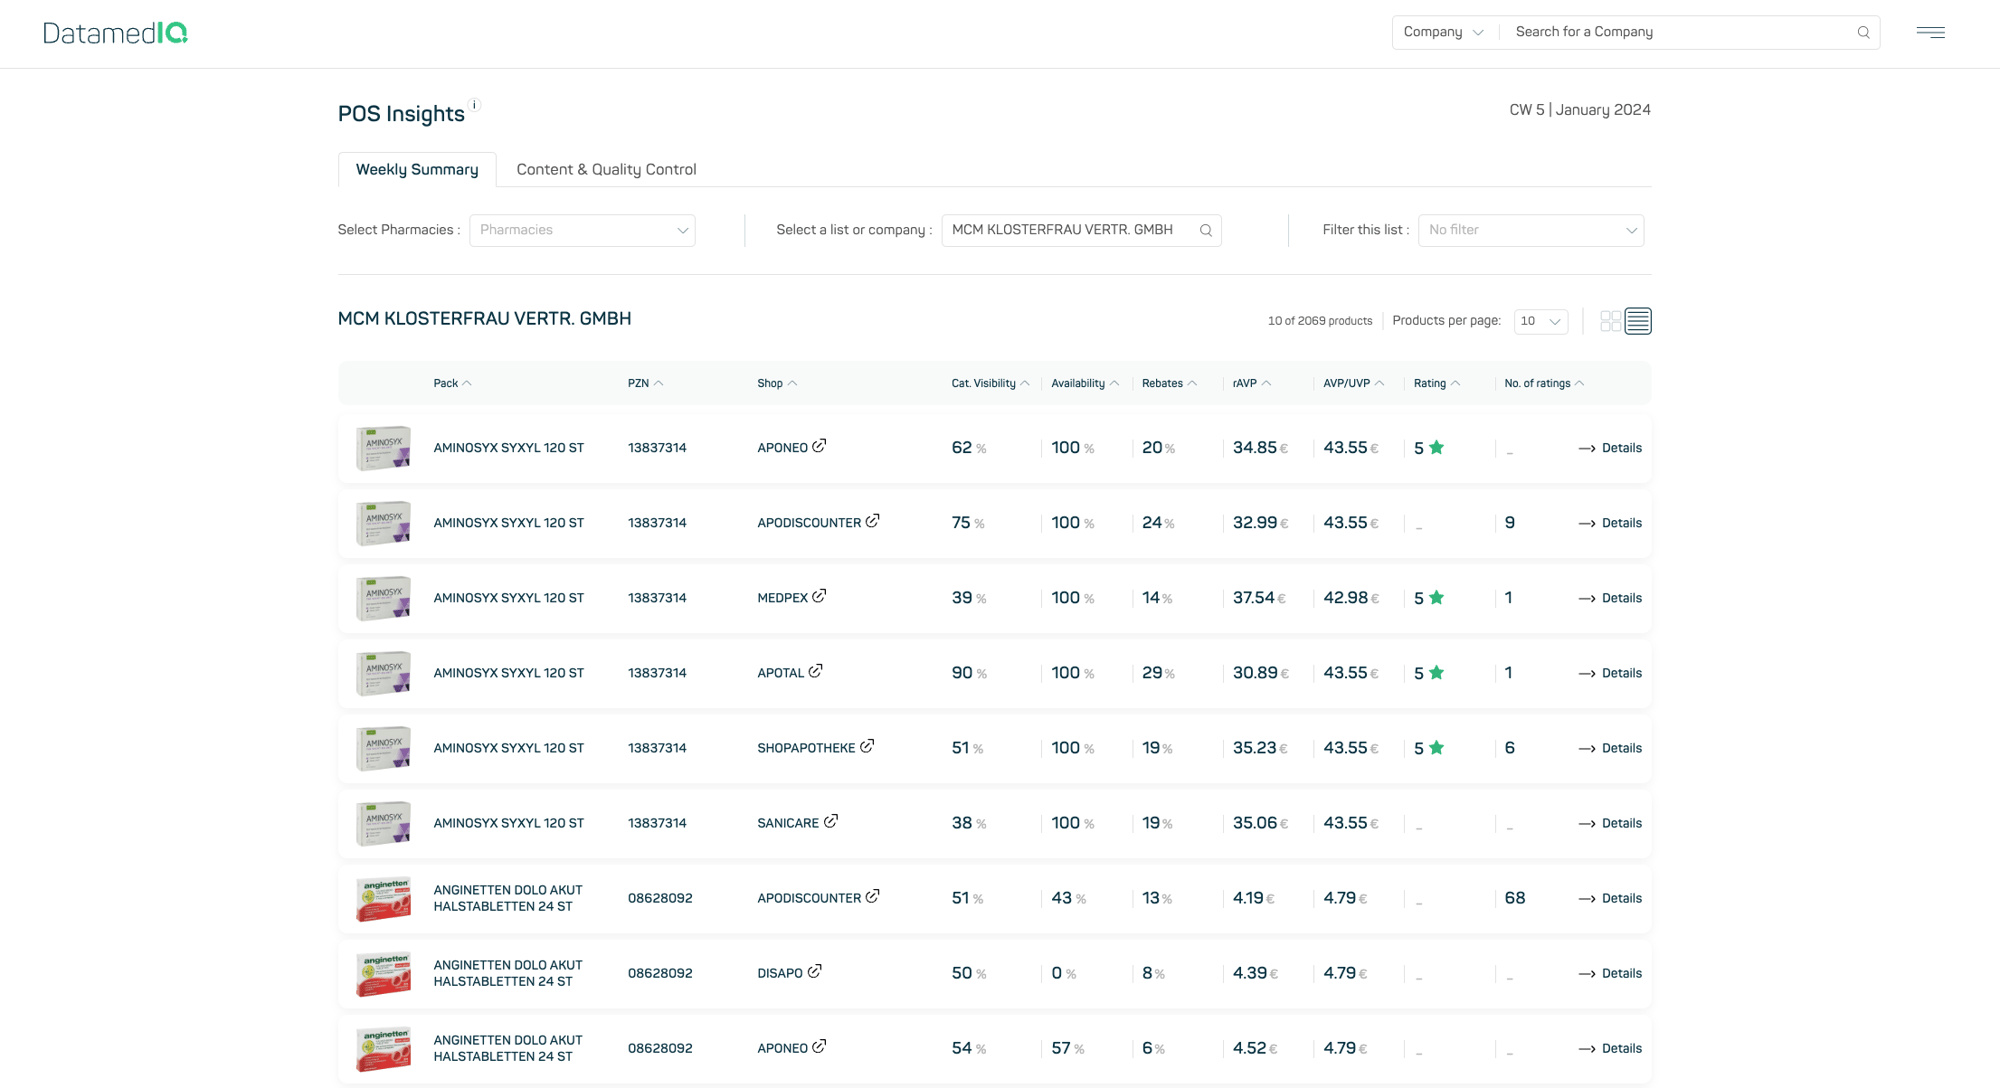The height and width of the screenshot is (1088, 2000).
Task: Click the POS Insights info icon
Action: tap(475, 105)
